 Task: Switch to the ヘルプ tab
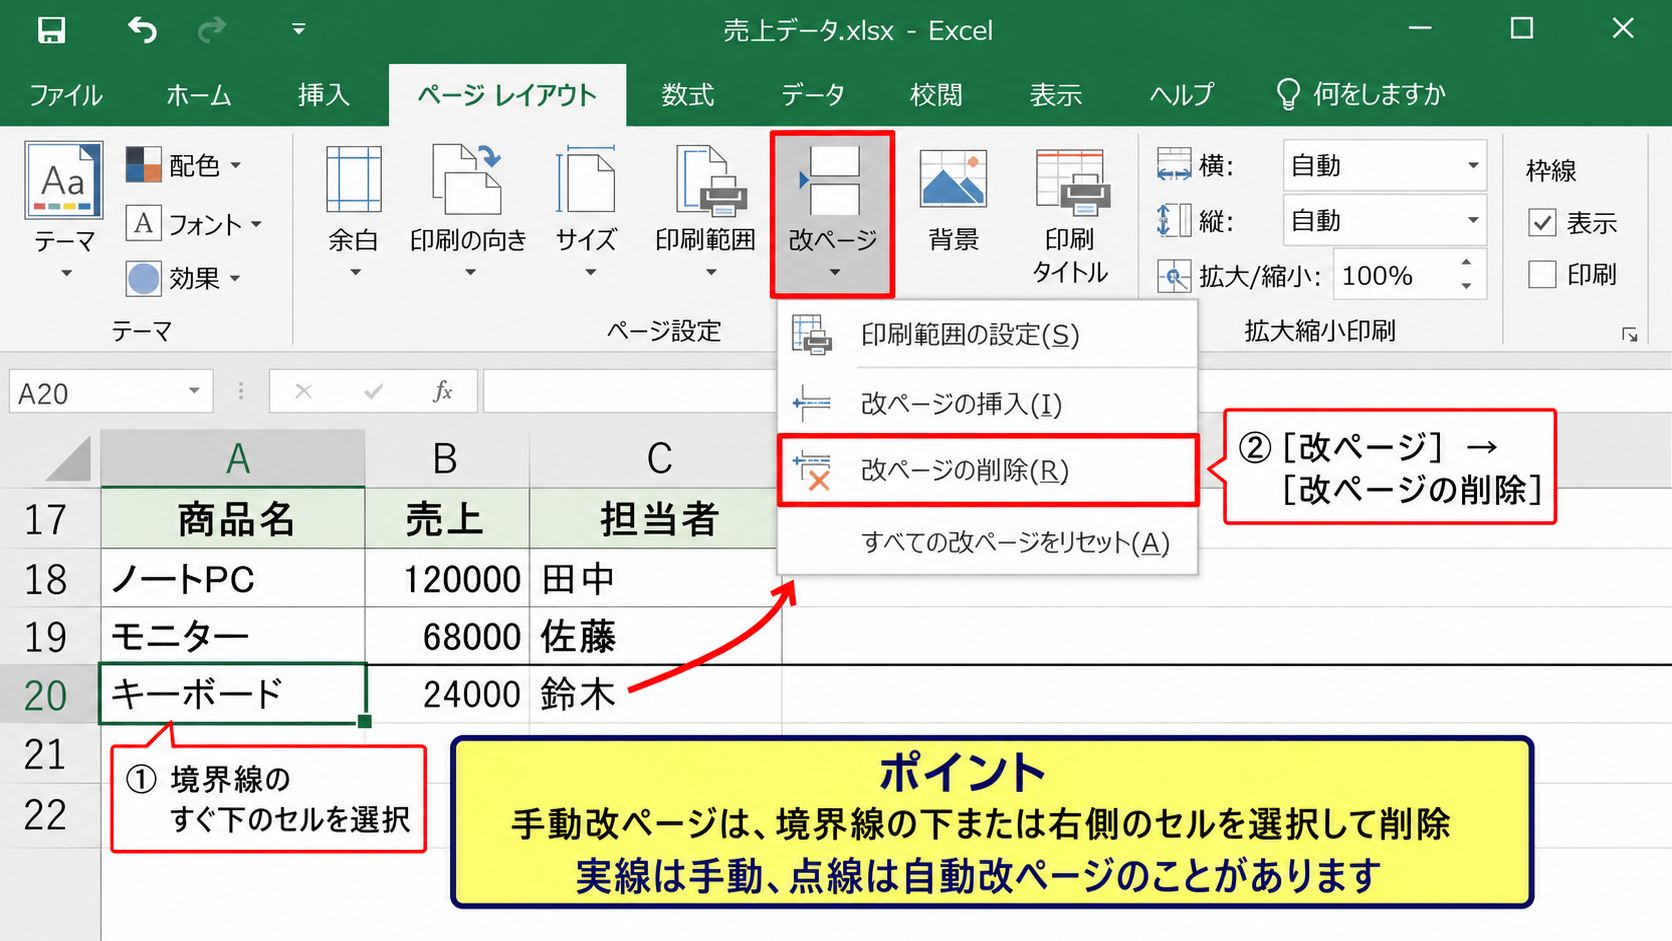point(1181,95)
